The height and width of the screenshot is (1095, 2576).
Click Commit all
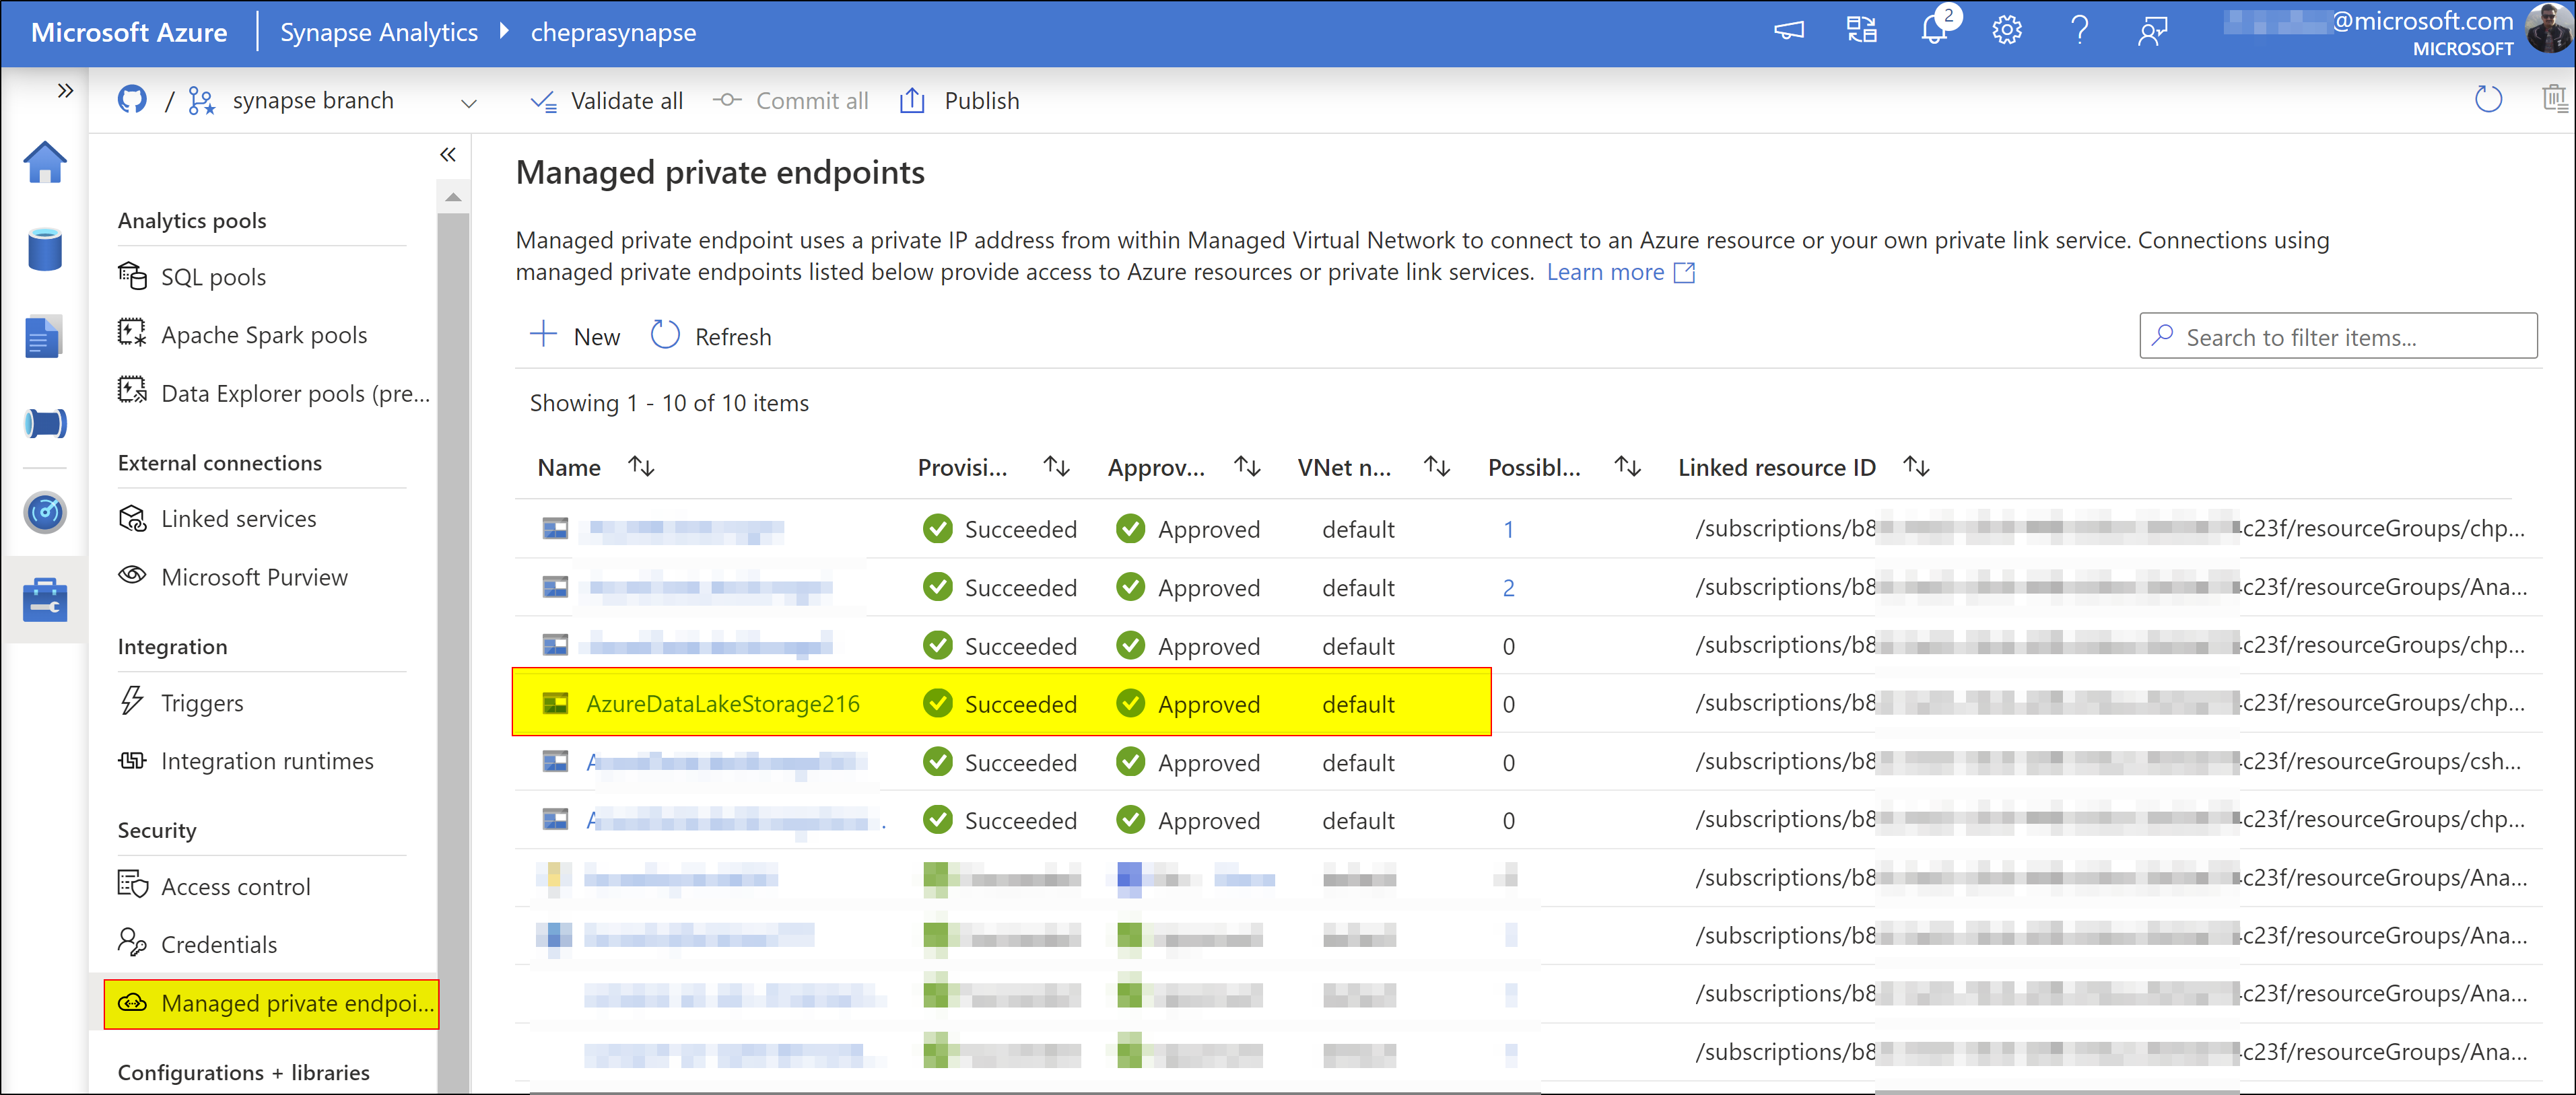pos(790,101)
